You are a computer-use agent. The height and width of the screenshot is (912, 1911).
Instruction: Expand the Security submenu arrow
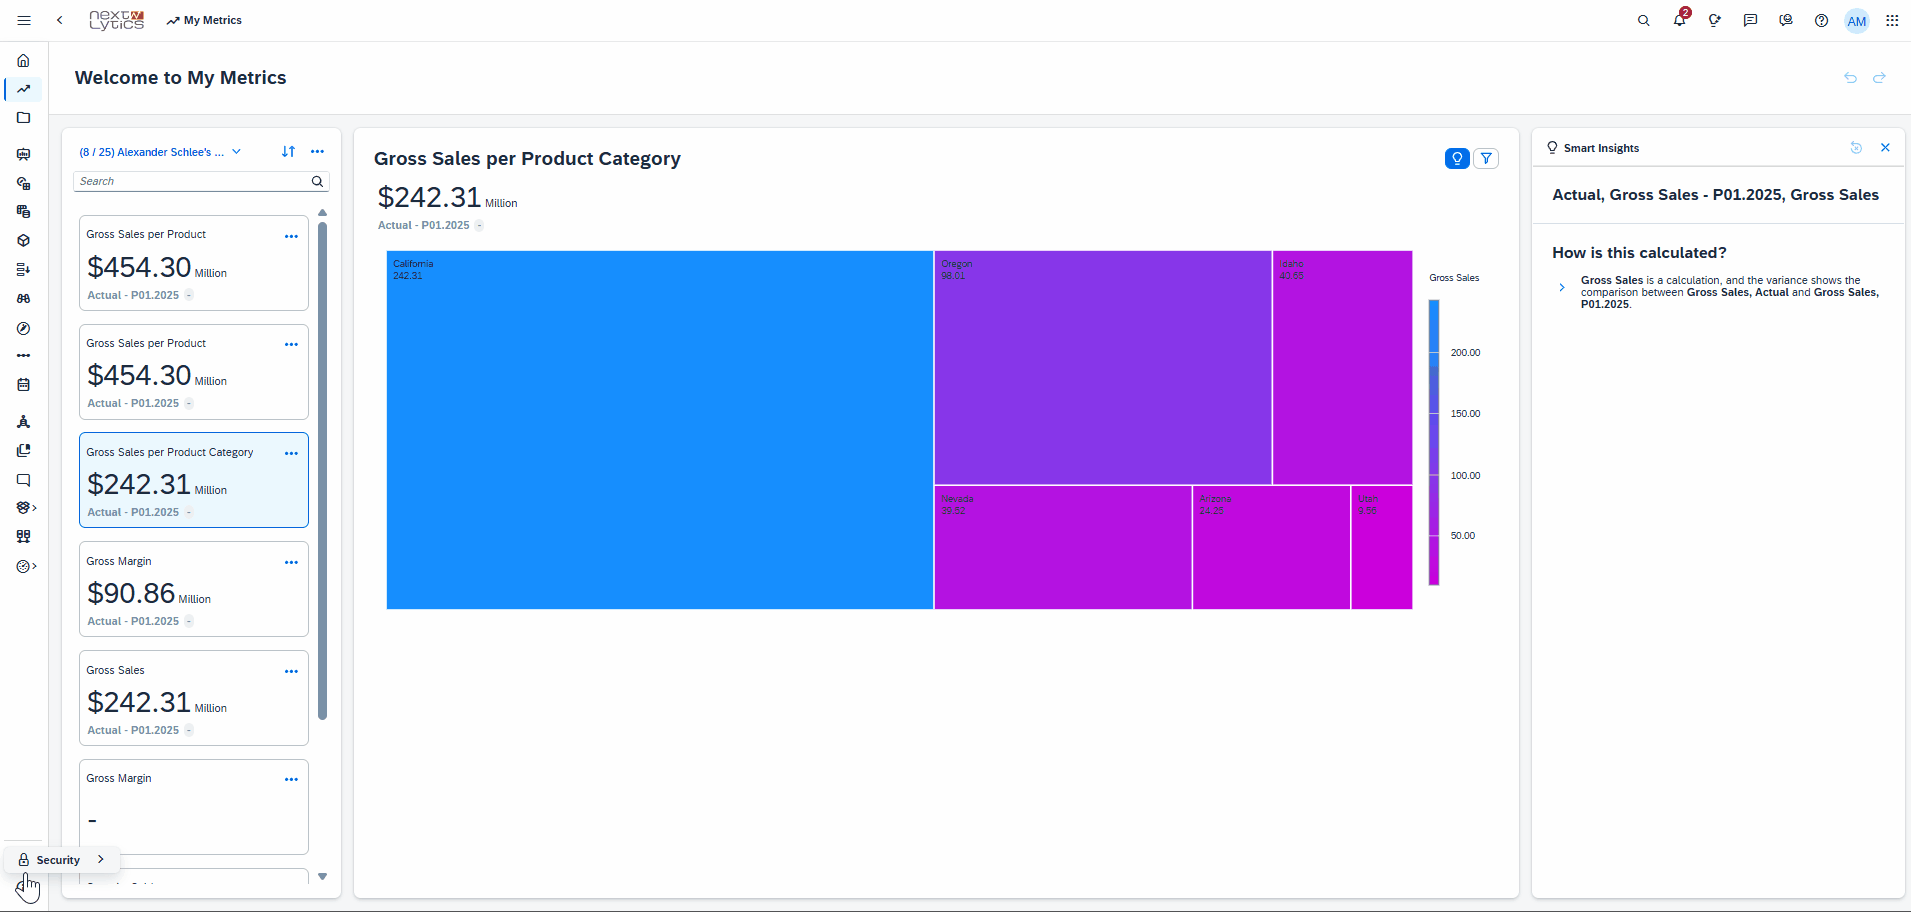click(100, 859)
